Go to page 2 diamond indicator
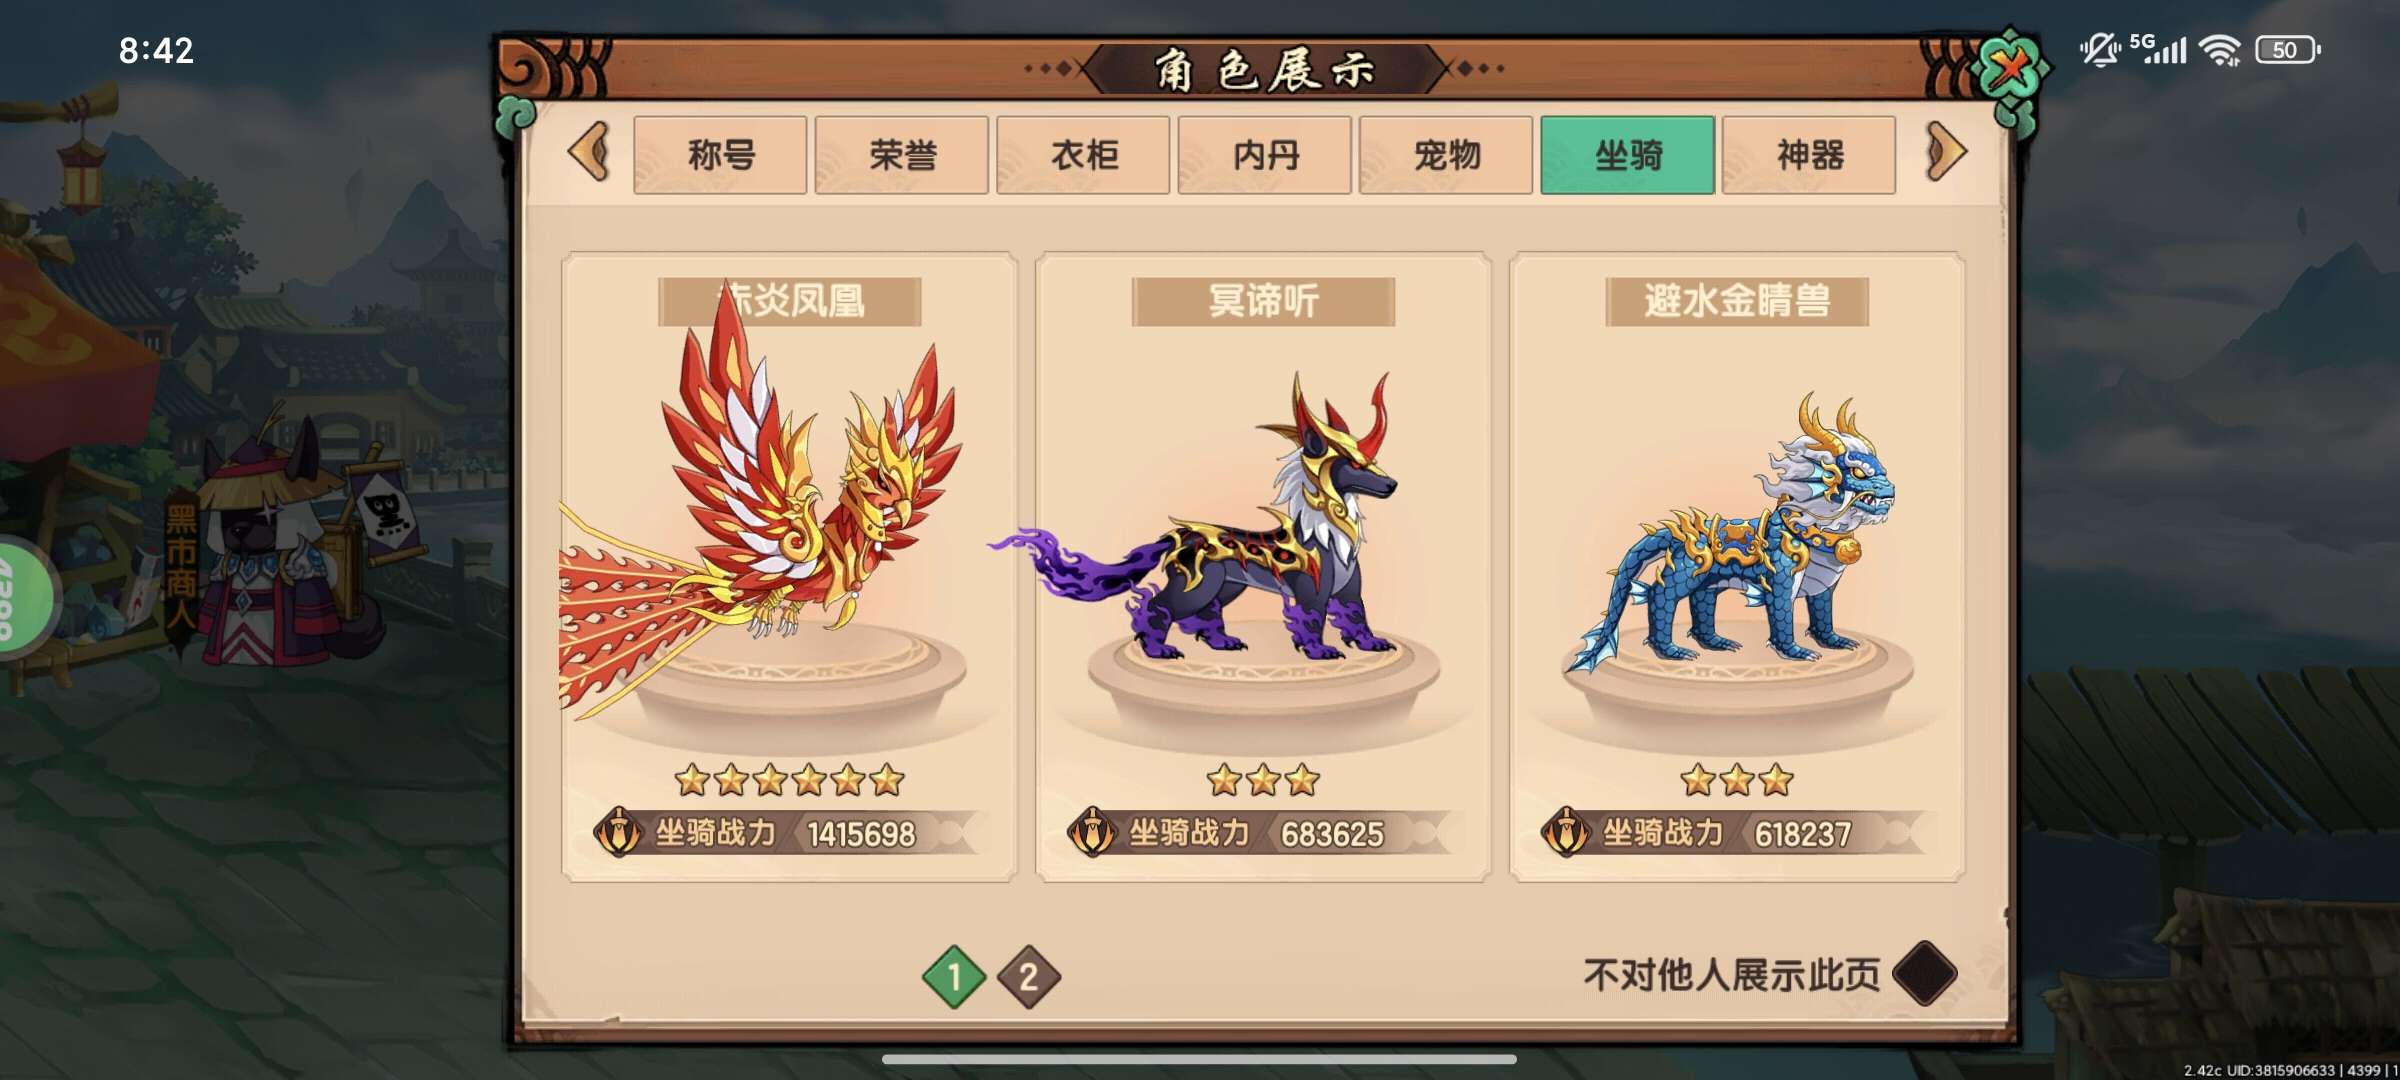Screen dimensions: 2400x1080 [x=1029, y=976]
